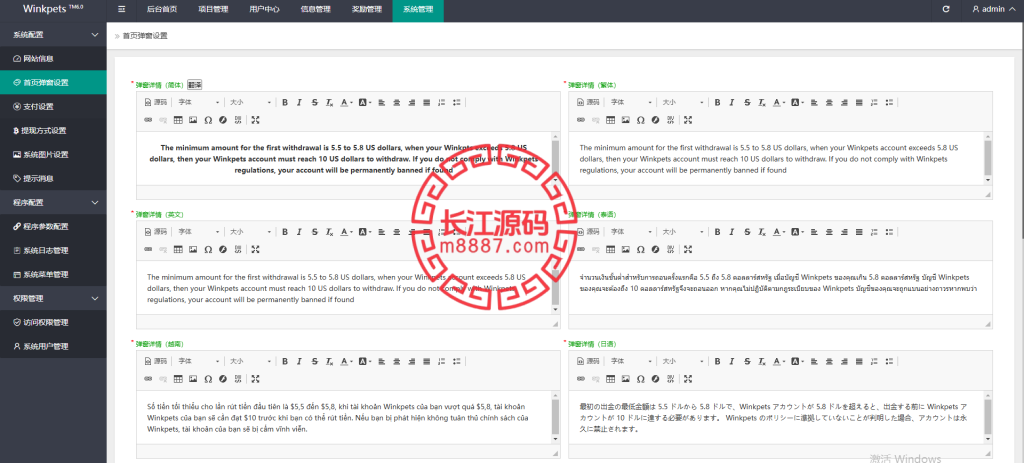Viewport: 1024px width, 463px height.
Task: Click the 简体 editor vertical scrollbar
Action: pos(556,159)
